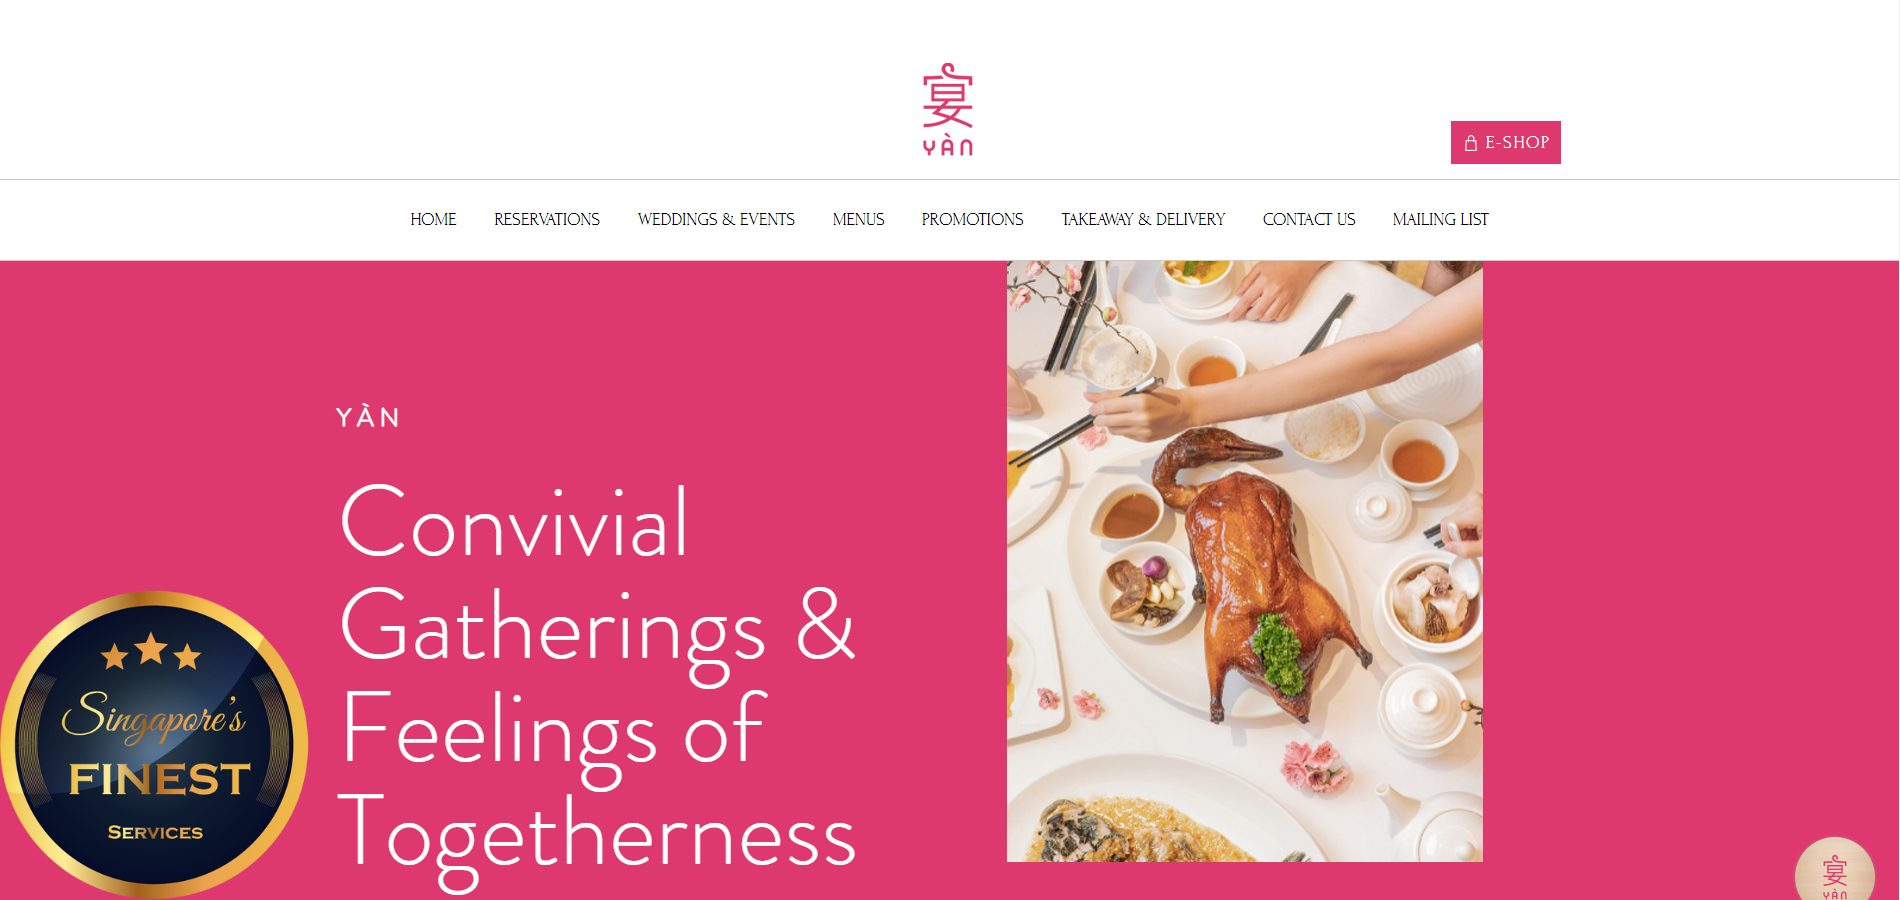Click the lock icon in E-SHOP button

[1471, 143]
